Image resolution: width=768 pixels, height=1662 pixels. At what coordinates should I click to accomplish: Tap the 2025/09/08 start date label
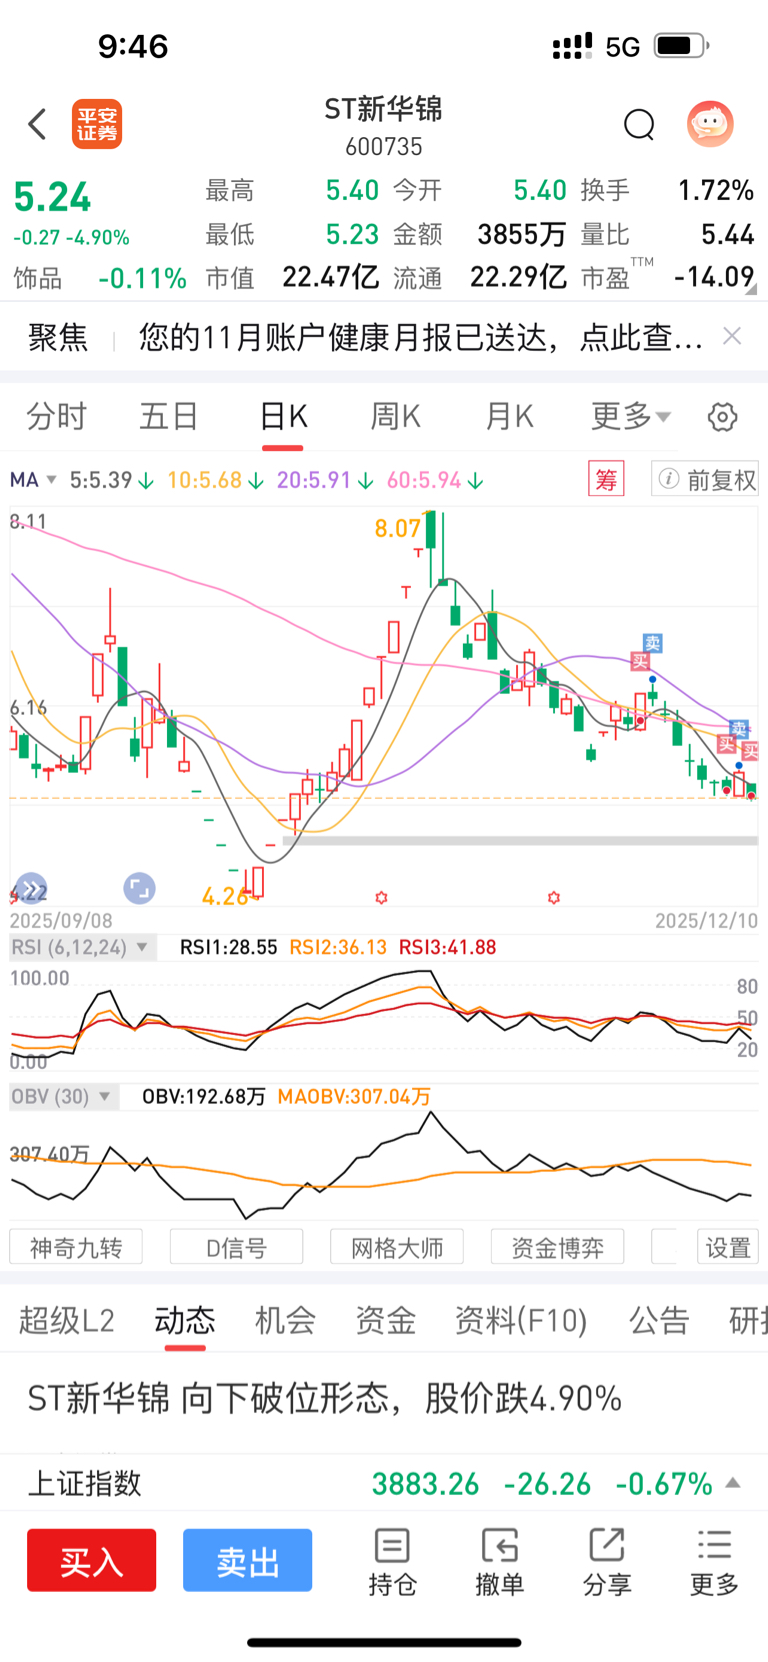pyautogui.click(x=61, y=920)
